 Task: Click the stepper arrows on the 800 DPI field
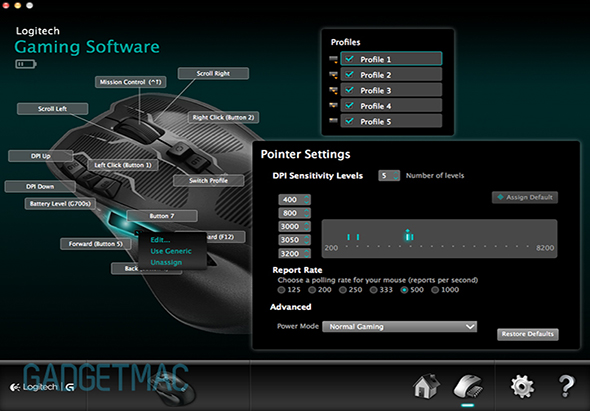click(307, 213)
